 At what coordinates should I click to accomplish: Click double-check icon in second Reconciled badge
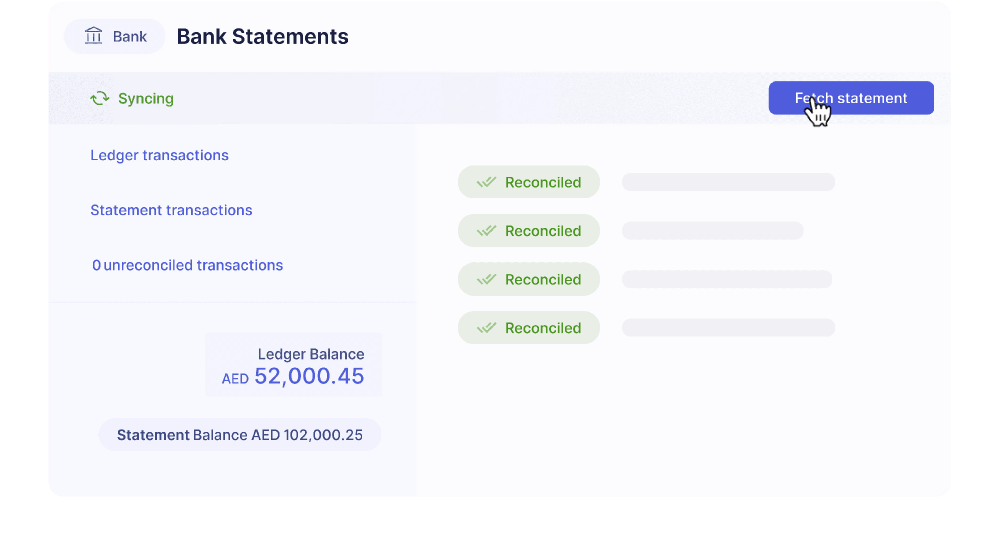pyautogui.click(x=486, y=231)
